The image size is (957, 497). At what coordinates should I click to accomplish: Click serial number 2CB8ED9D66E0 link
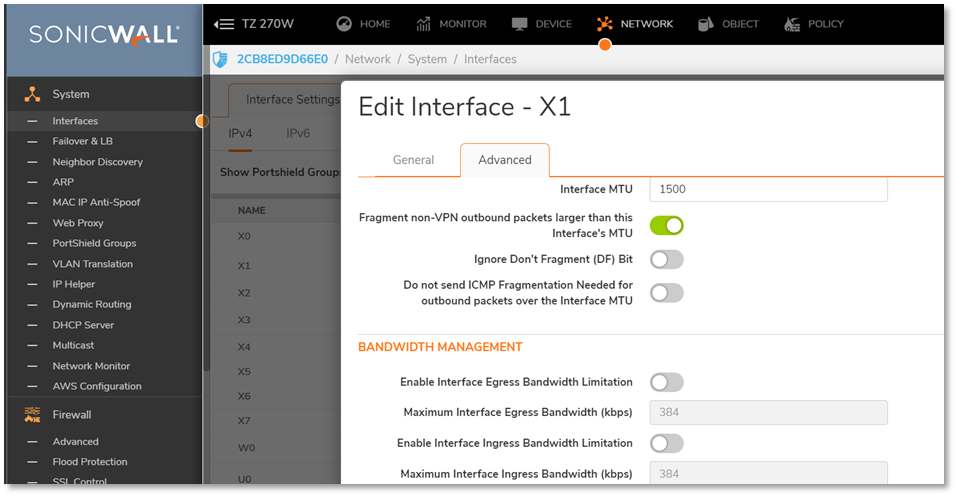tap(282, 59)
